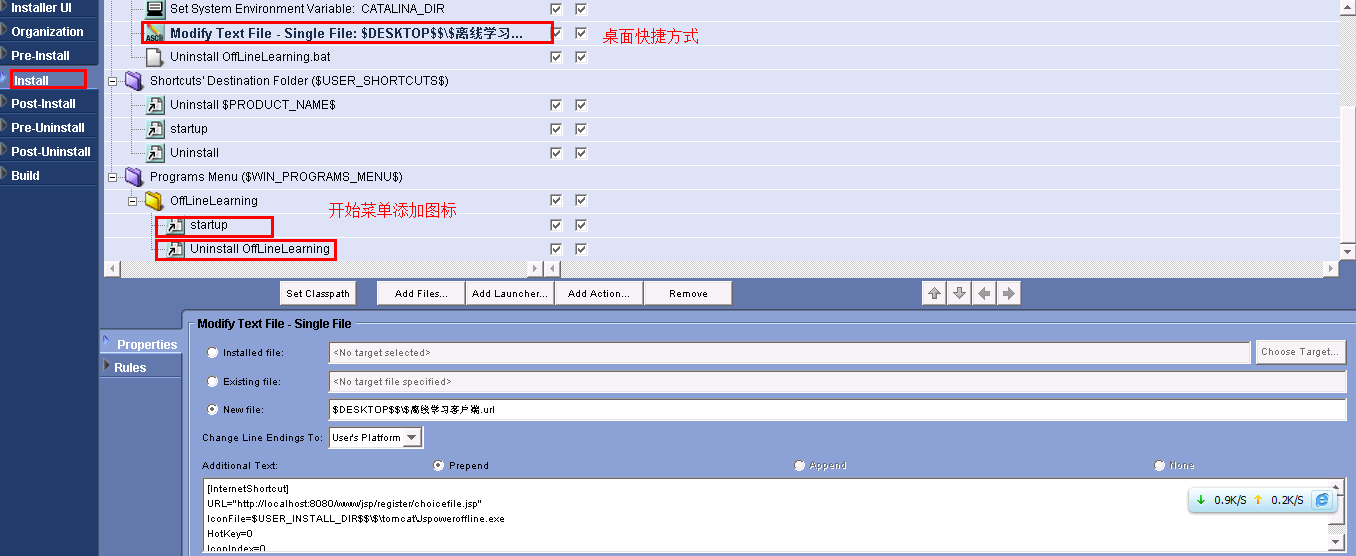Click the Add Action... button
The height and width of the screenshot is (556, 1356).
[x=598, y=293]
